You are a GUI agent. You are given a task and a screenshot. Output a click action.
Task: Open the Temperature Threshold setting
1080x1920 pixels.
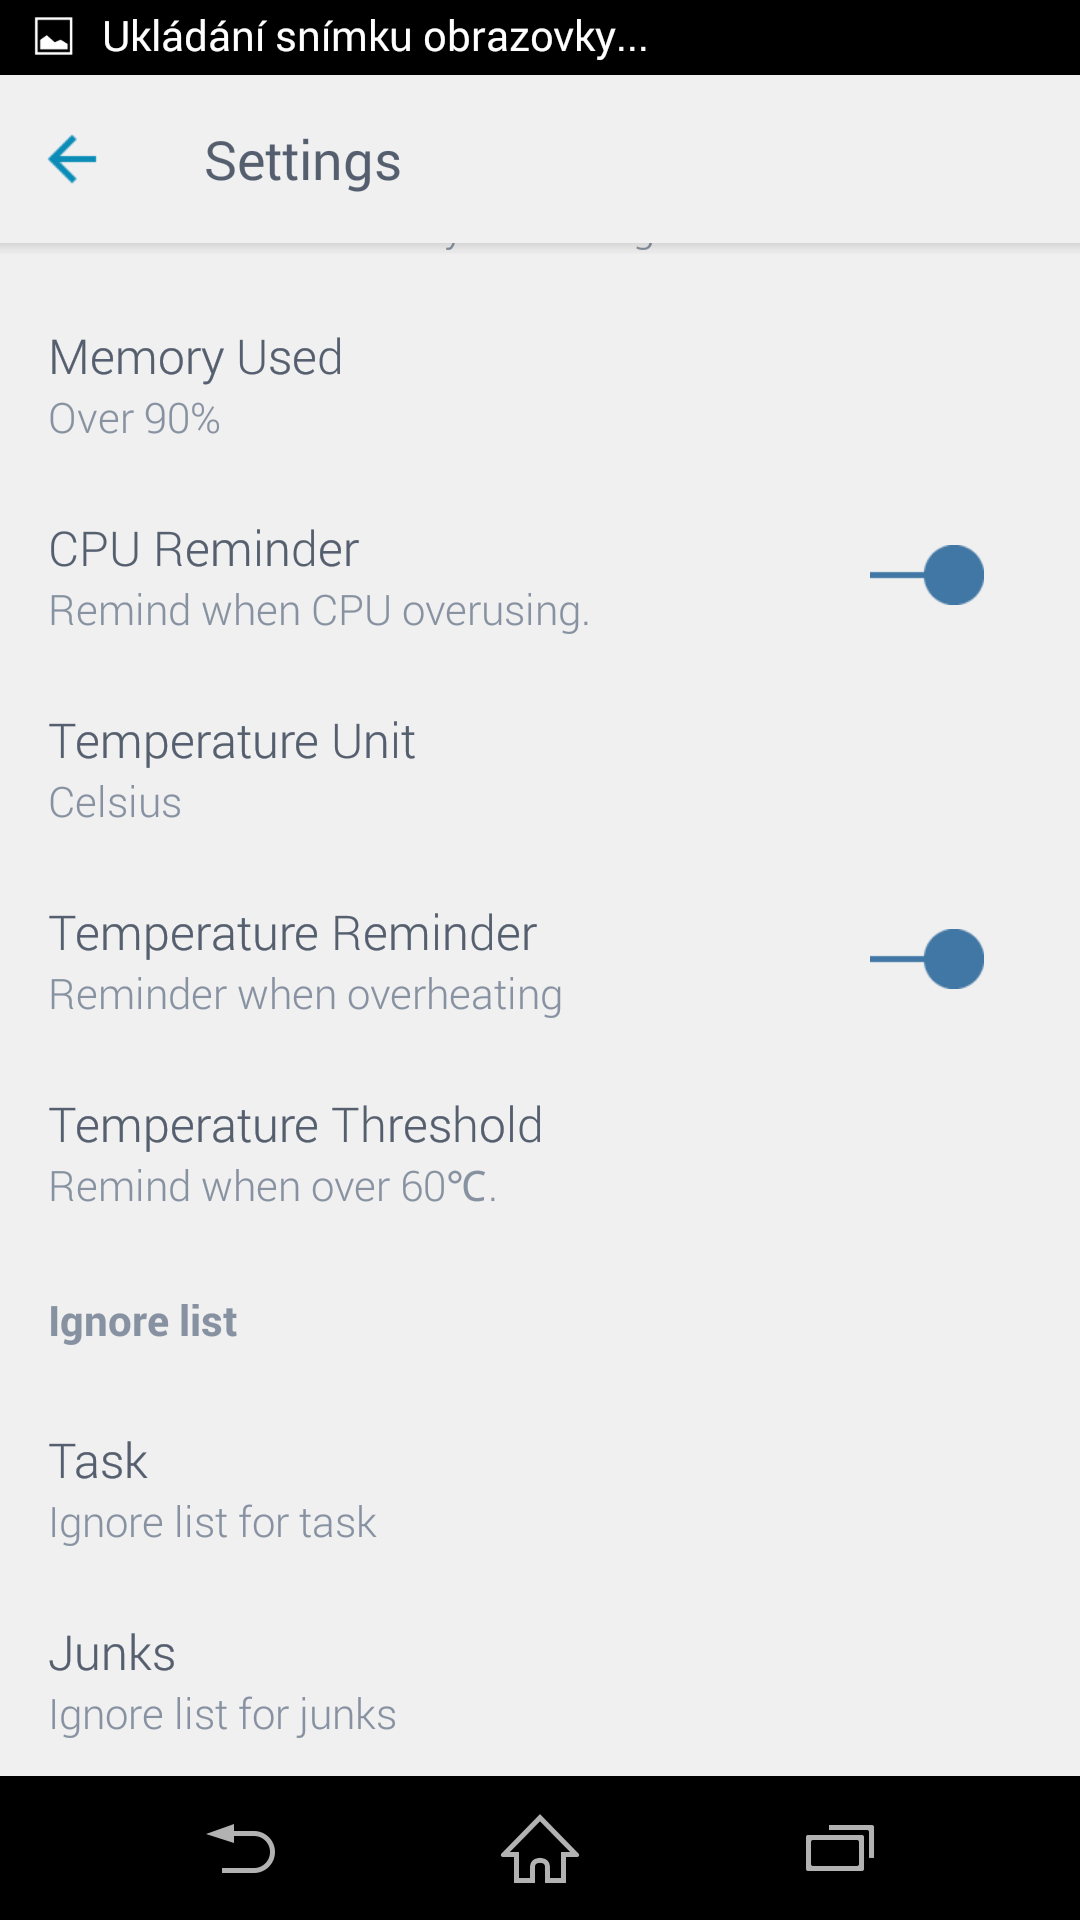tap(540, 1155)
